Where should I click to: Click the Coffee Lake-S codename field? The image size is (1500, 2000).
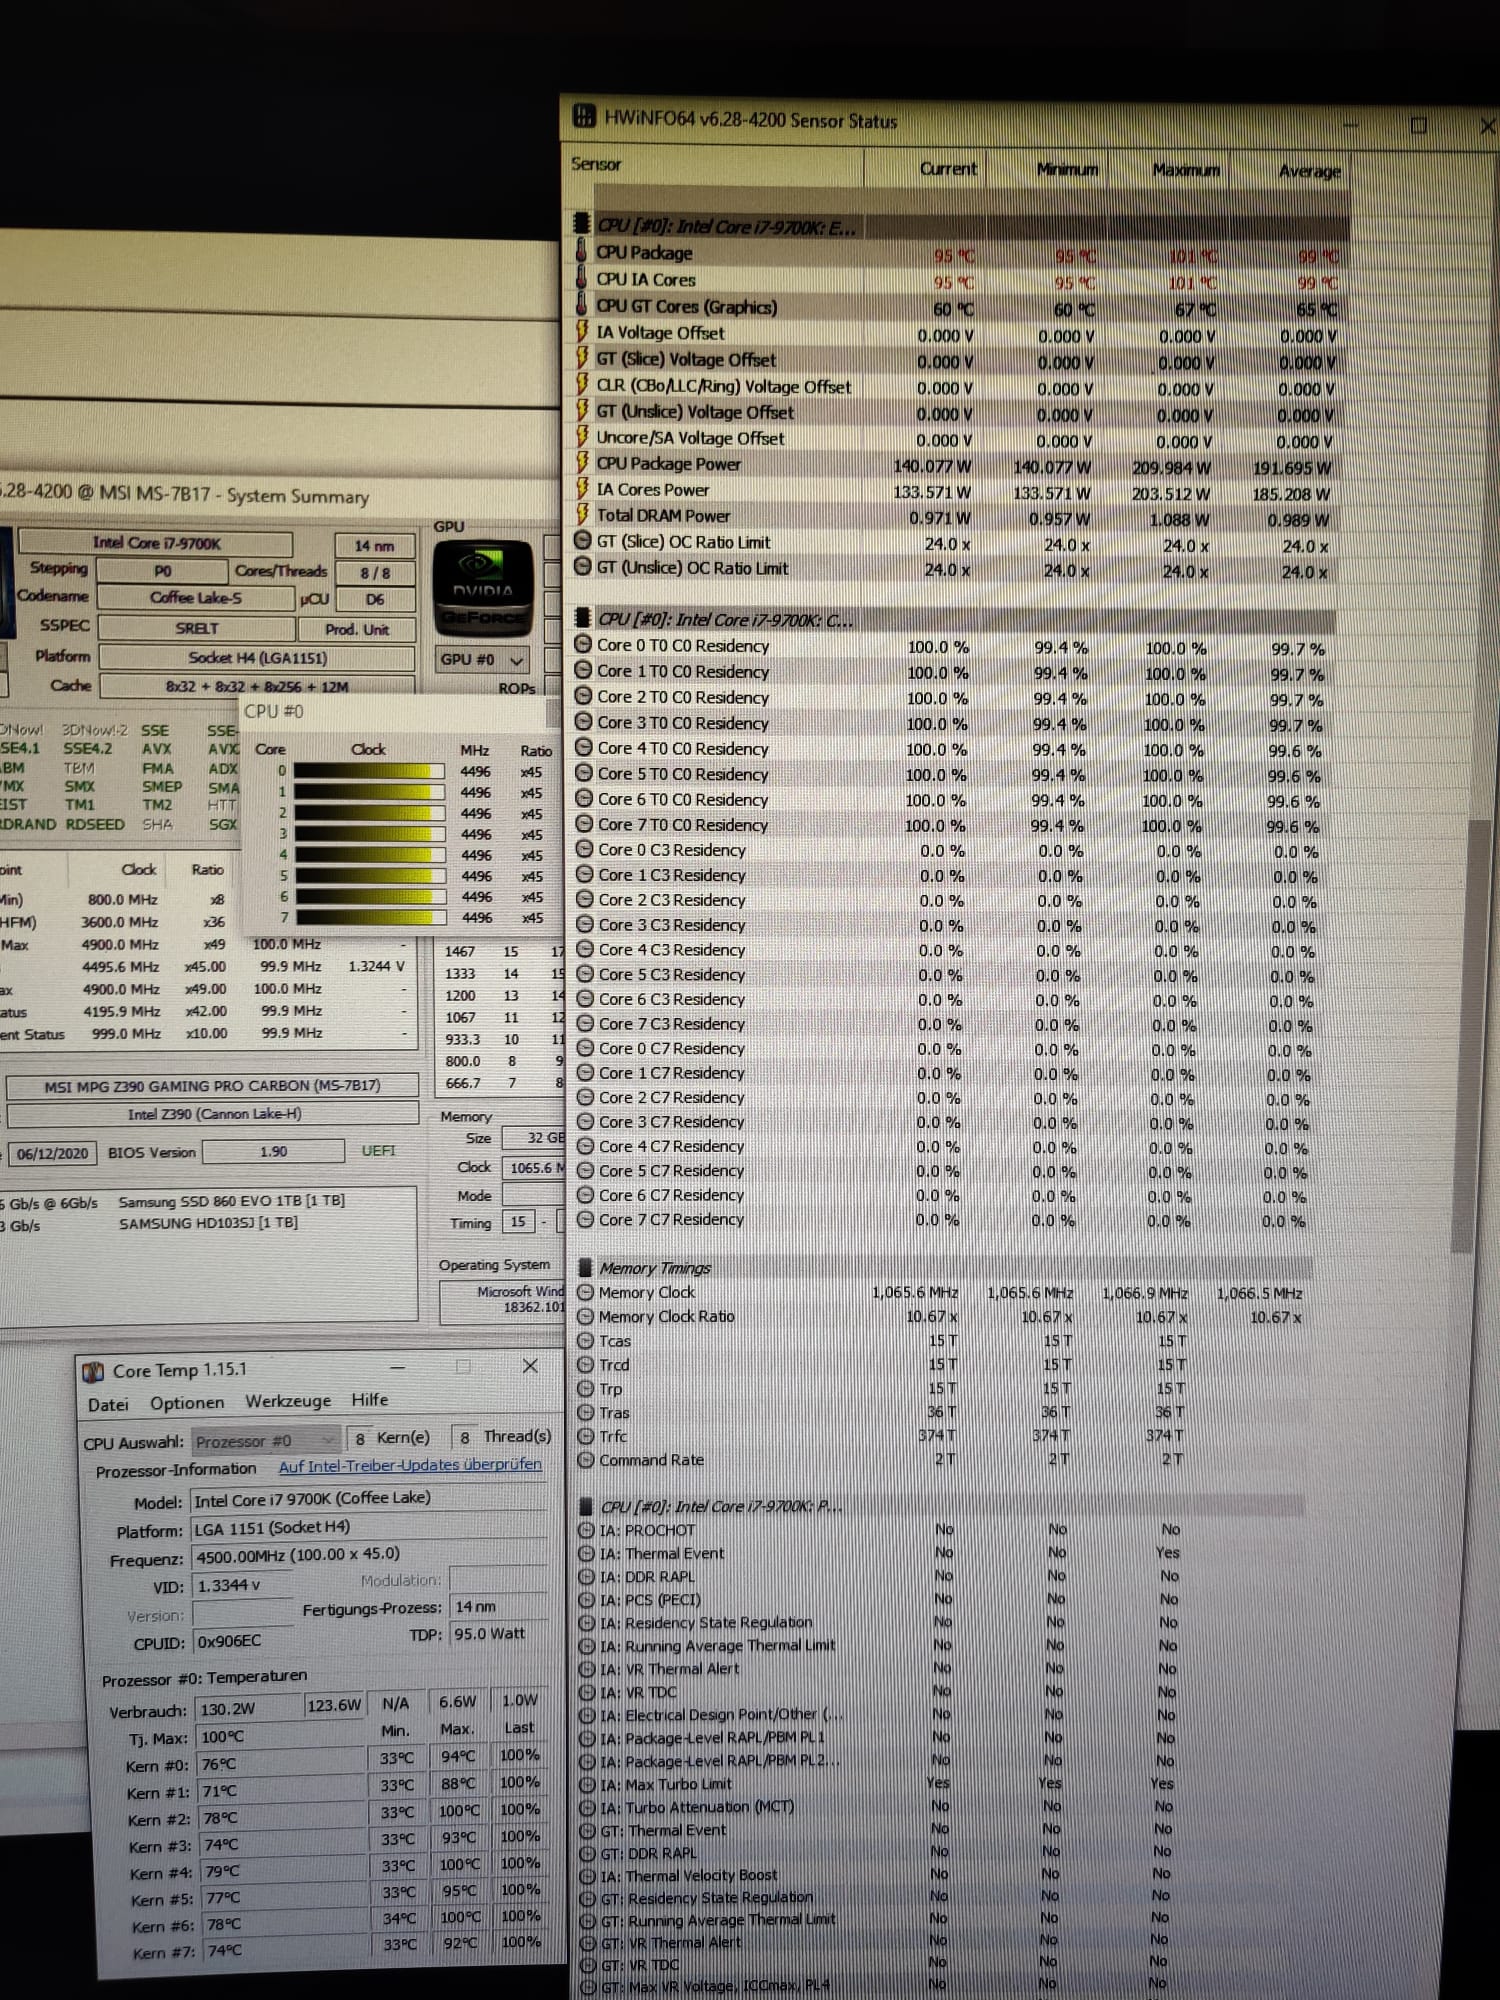point(196,597)
